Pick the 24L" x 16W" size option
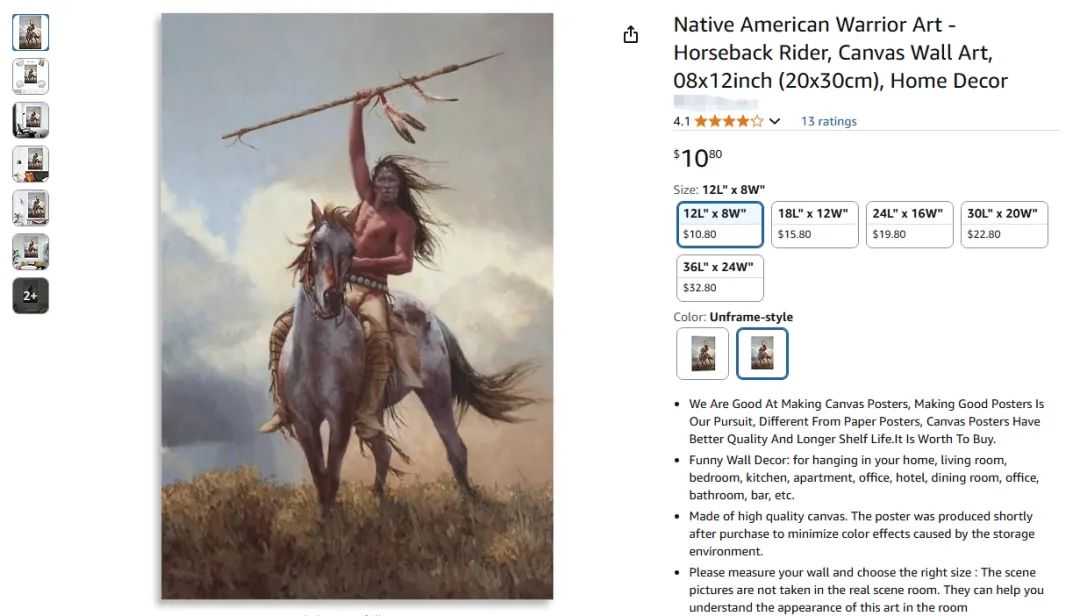Screen dimensions: 1080x616 click(909, 224)
